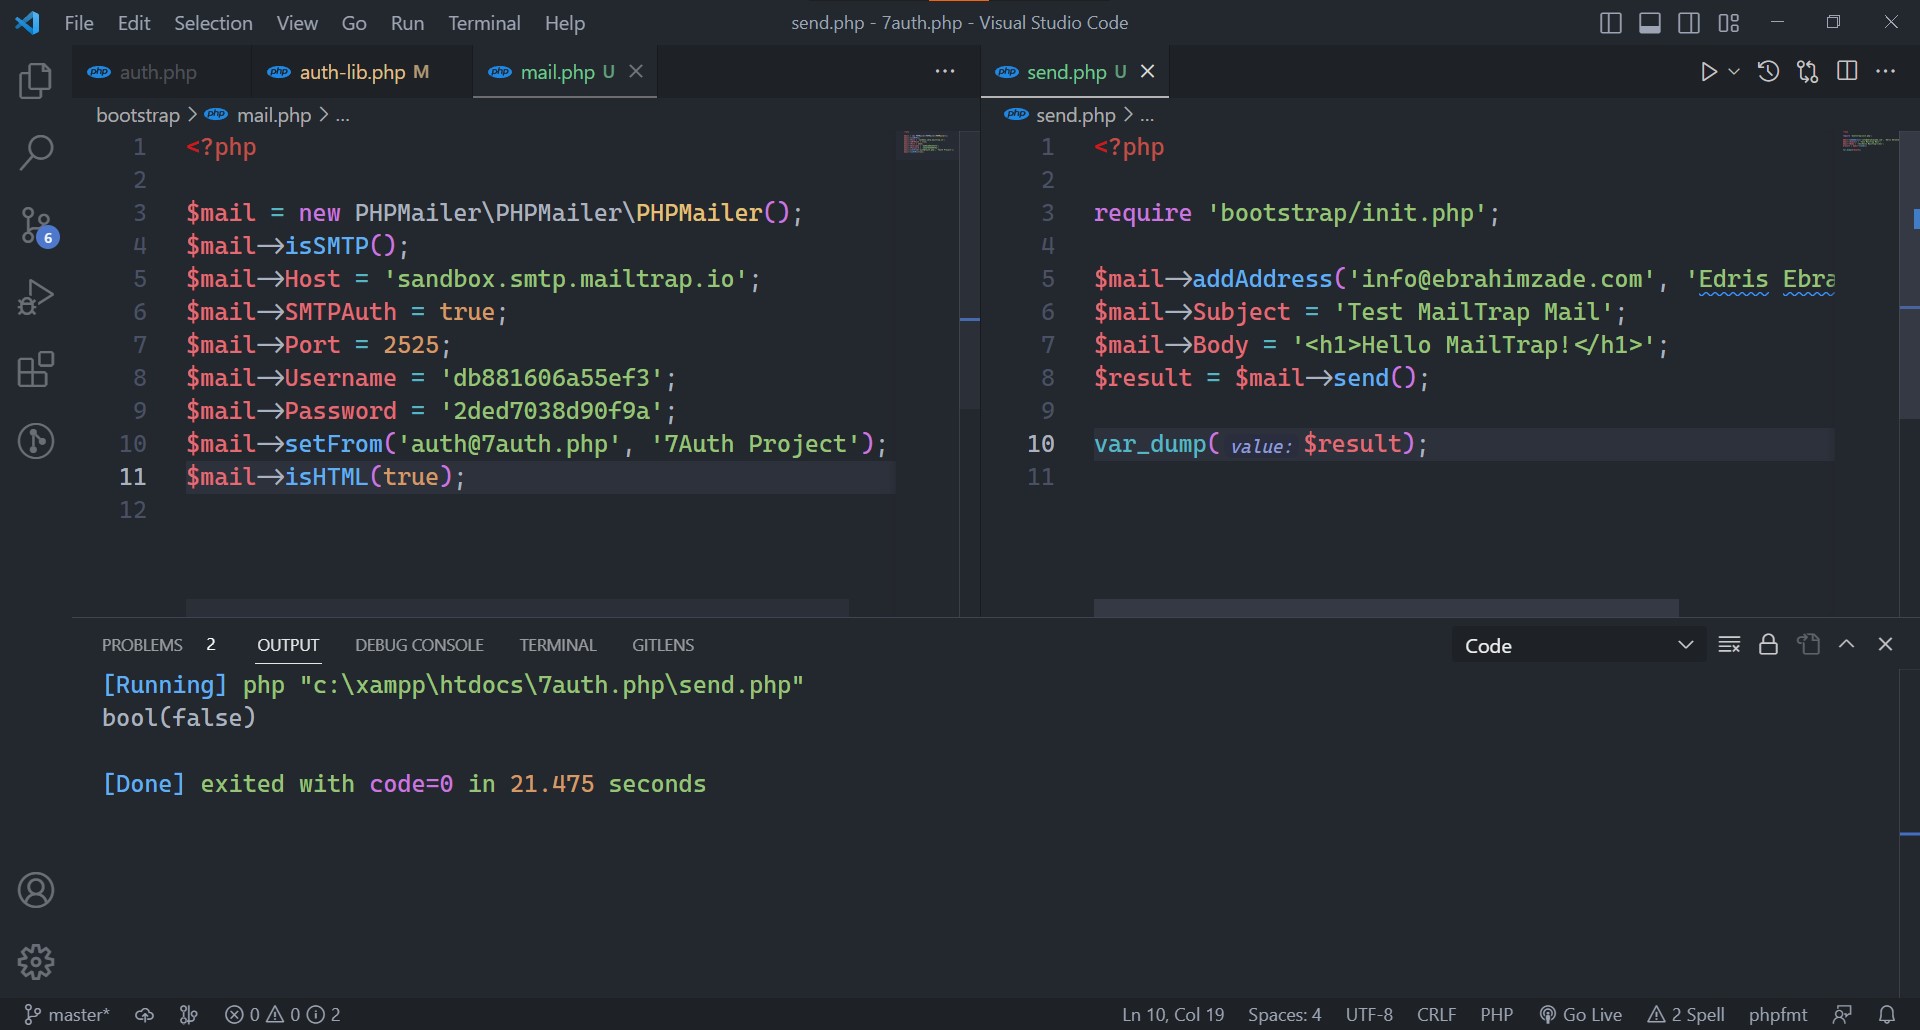The image size is (1920, 1030).
Task: Open the Go menu
Action: pos(354,23)
